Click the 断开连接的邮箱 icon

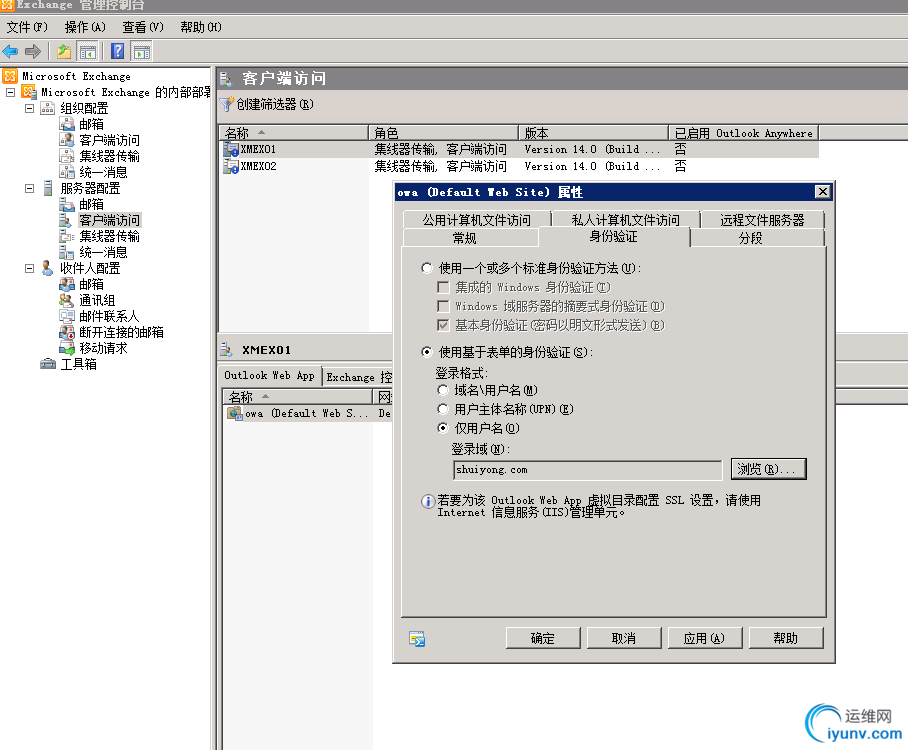point(67,332)
